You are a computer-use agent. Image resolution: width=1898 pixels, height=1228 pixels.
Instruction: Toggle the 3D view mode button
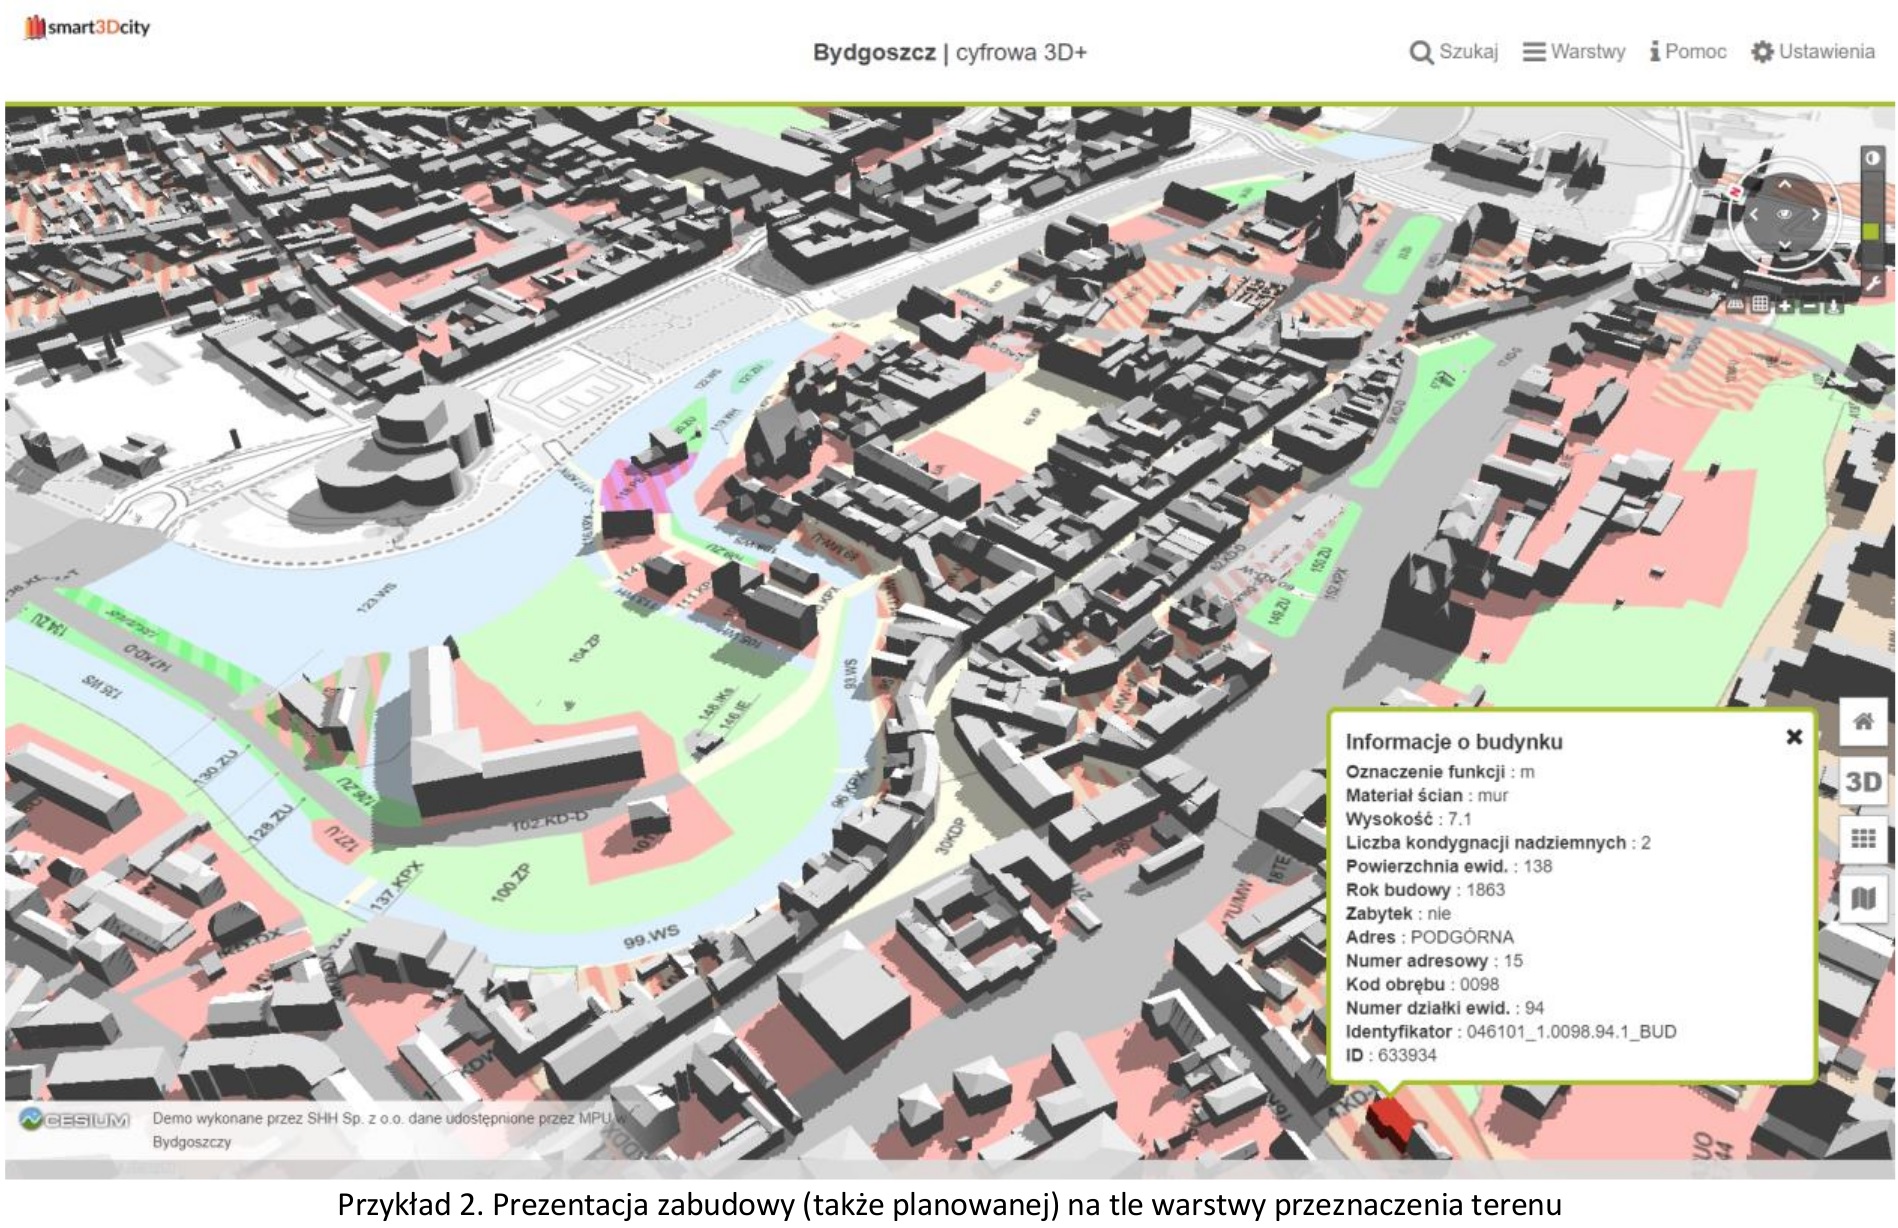click(x=1863, y=781)
